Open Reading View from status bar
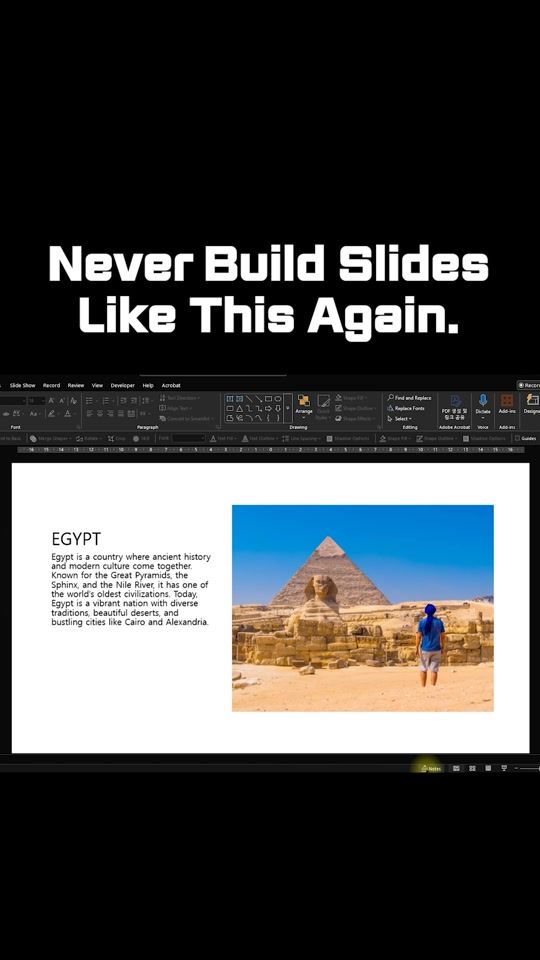Image resolution: width=540 pixels, height=960 pixels. (488, 768)
